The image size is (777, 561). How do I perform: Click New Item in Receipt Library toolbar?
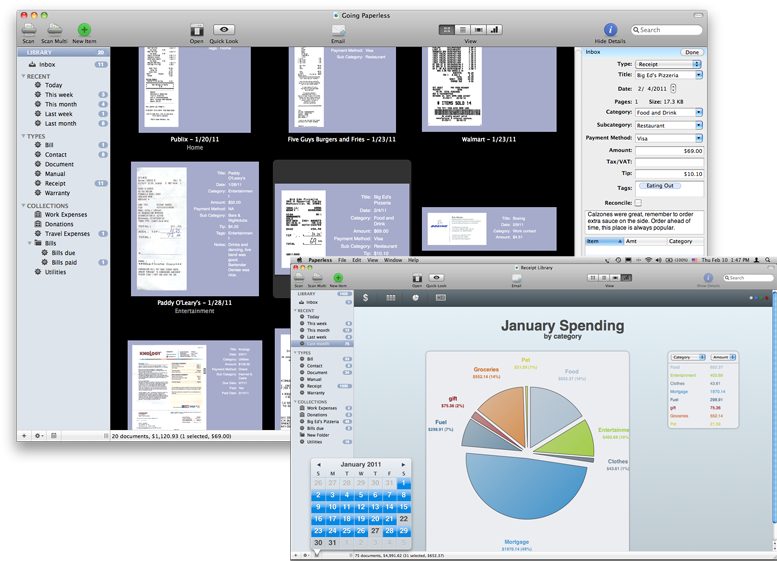point(338,280)
